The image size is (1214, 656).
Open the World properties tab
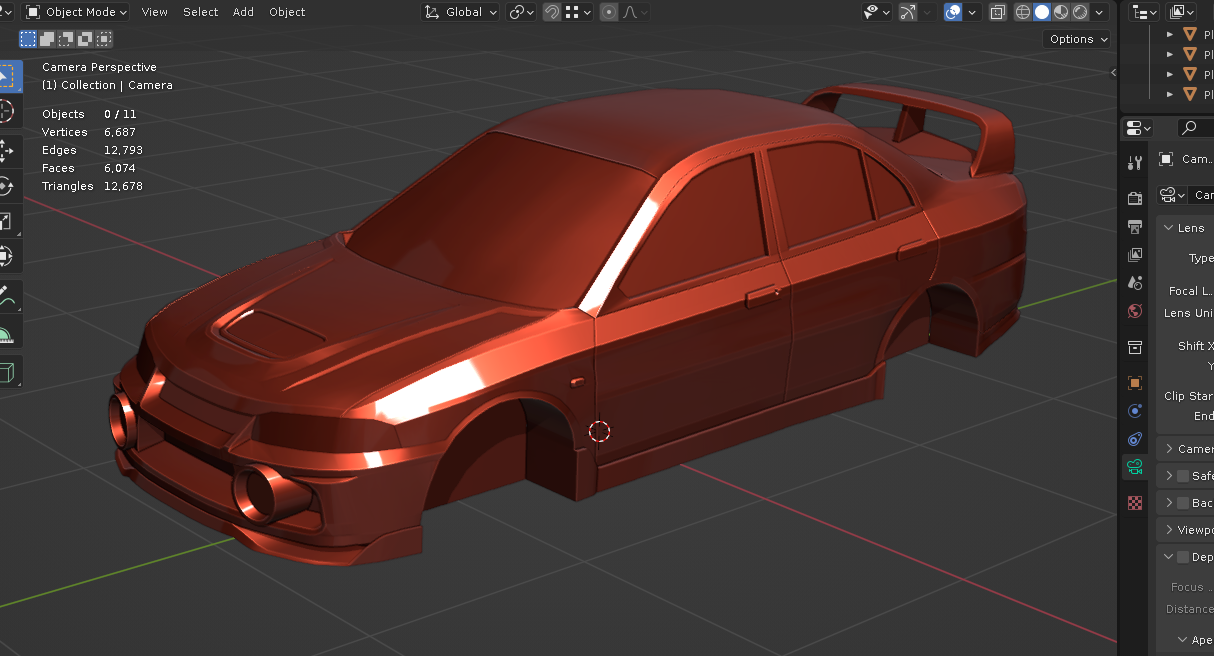(1135, 311)
